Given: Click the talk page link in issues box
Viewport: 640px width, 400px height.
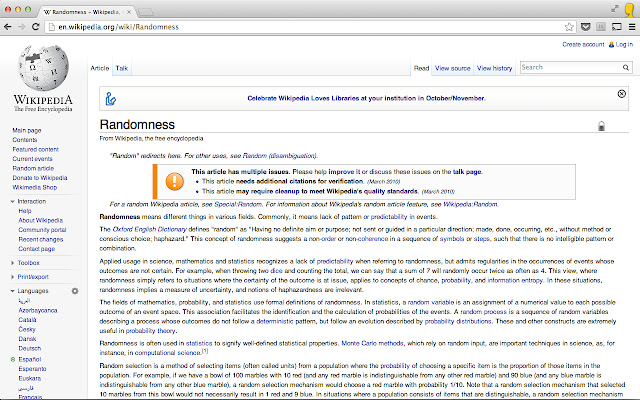Looking at the screenshot, I should 467,172.
